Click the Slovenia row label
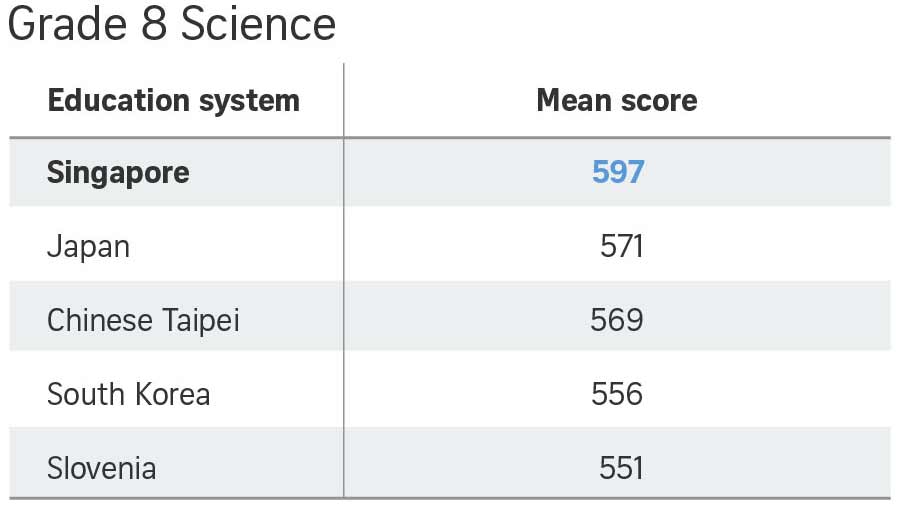The image size is (897, 514). click(101, 467)
